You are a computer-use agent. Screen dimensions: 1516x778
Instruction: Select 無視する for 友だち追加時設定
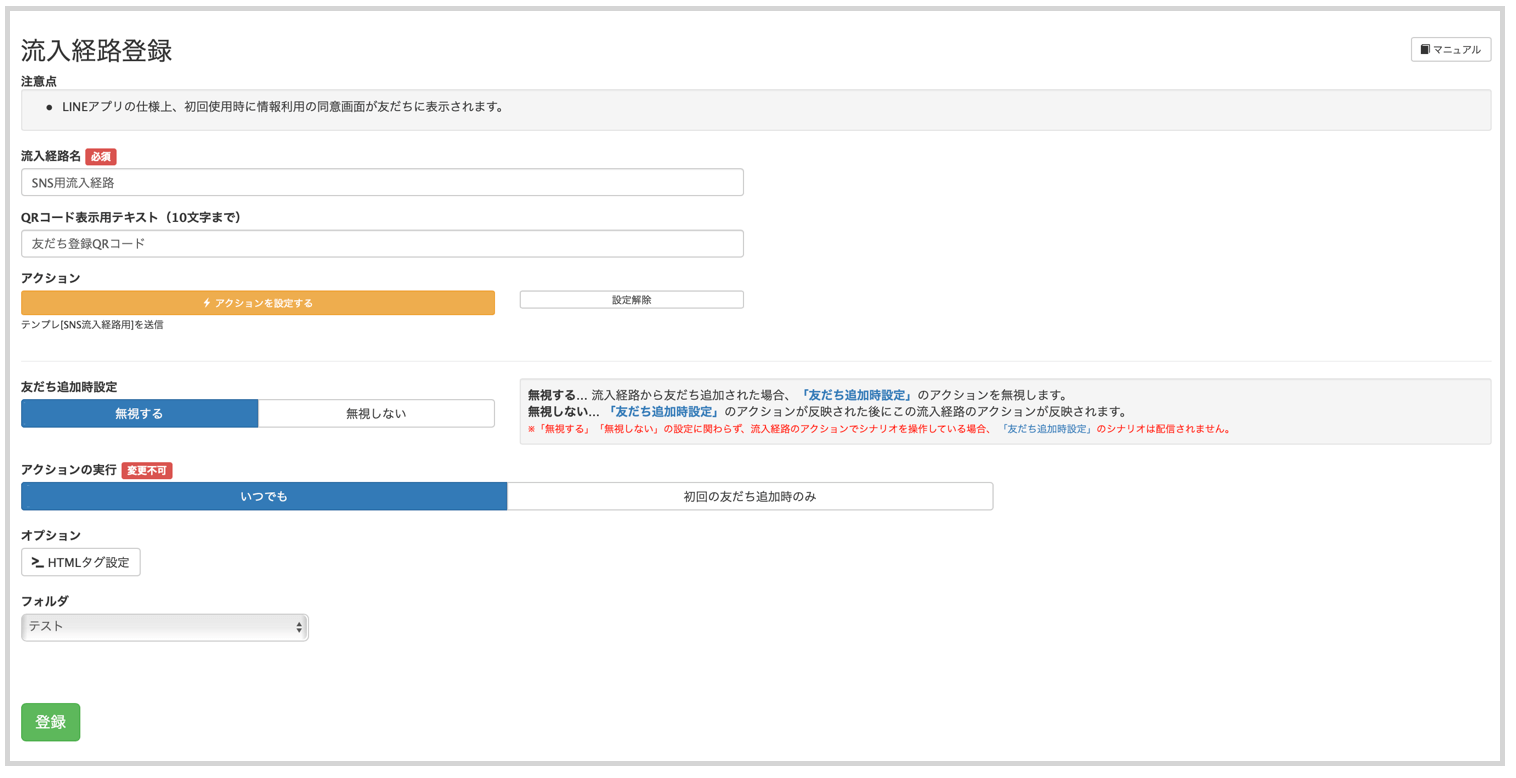[139, 413]
